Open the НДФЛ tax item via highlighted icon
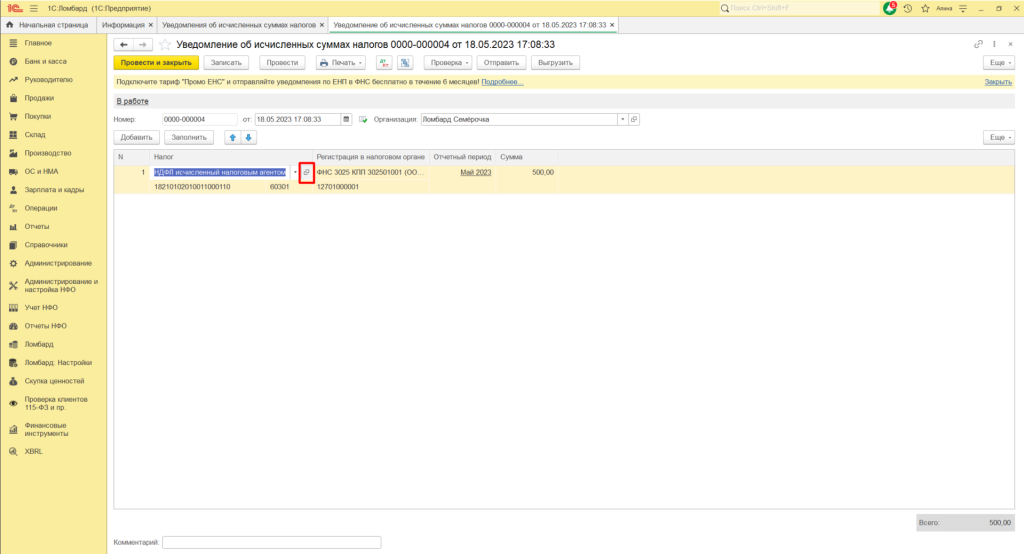Viewport: 1024px width, 554px height. [307, 173]
